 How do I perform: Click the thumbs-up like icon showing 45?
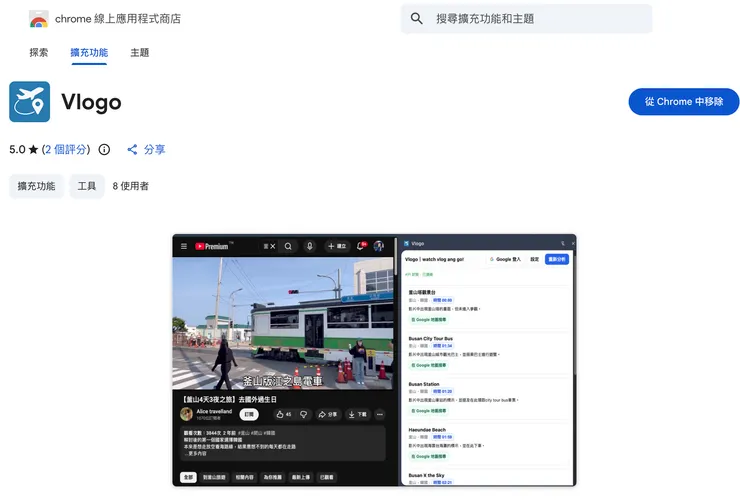(x=284, y=414)
